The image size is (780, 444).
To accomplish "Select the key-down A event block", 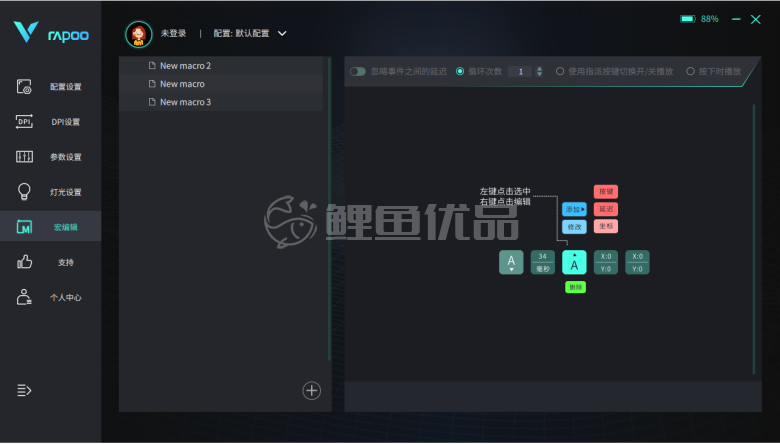I will point(511,262).
